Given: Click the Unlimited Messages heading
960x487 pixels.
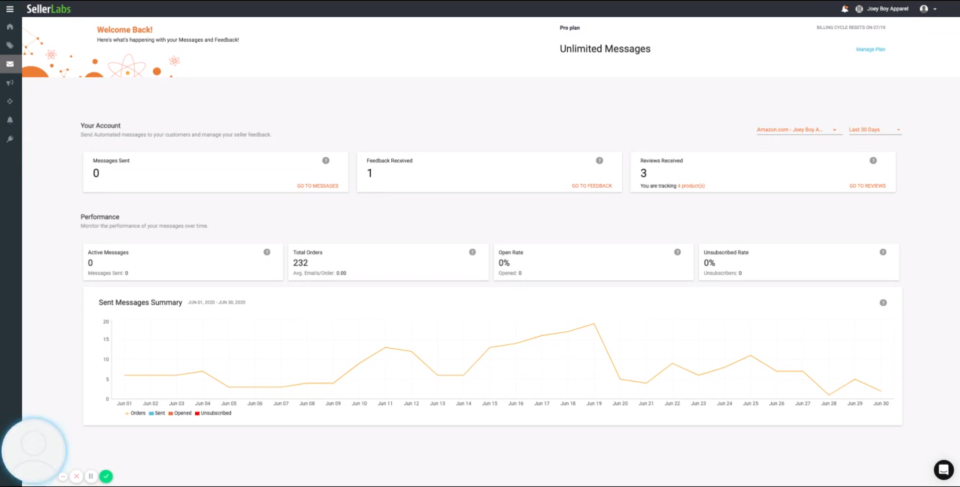Looking at the screenshot, I should [x=605, y=49].
